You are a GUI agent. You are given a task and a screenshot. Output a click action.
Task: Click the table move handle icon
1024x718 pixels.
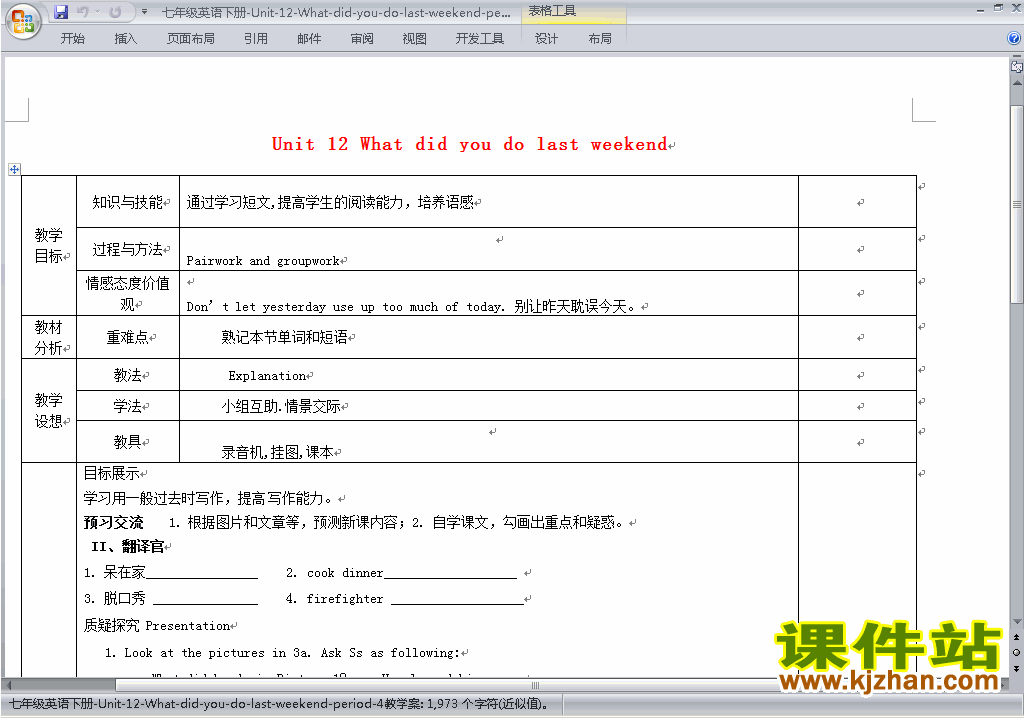[14, 170]
